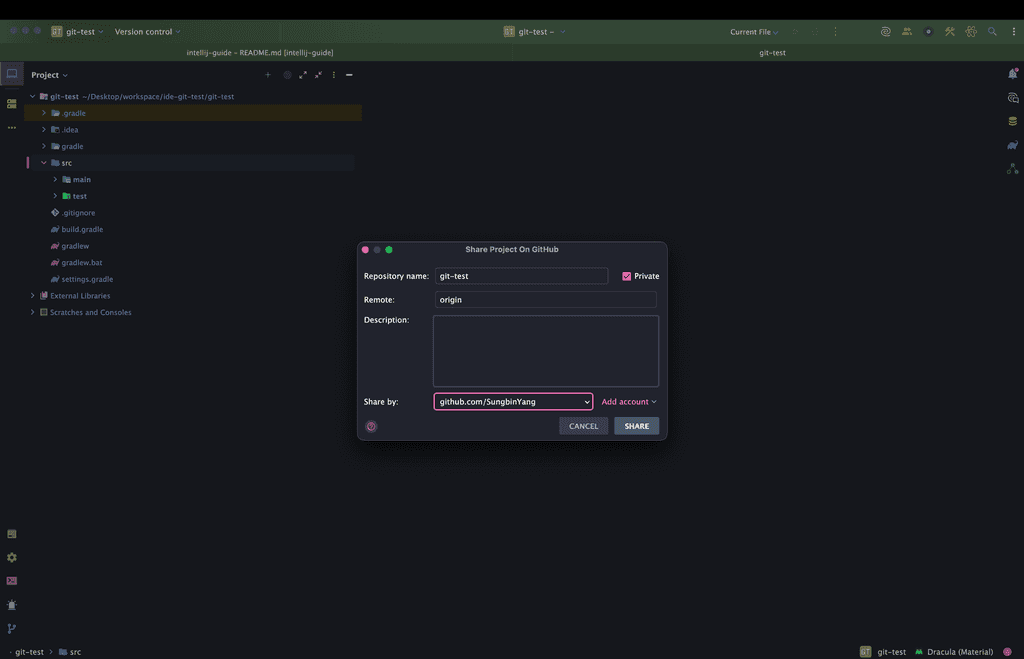Screen dimensions: 1024x659
Task: Open the Share by account dropdown
Action: 513,402
